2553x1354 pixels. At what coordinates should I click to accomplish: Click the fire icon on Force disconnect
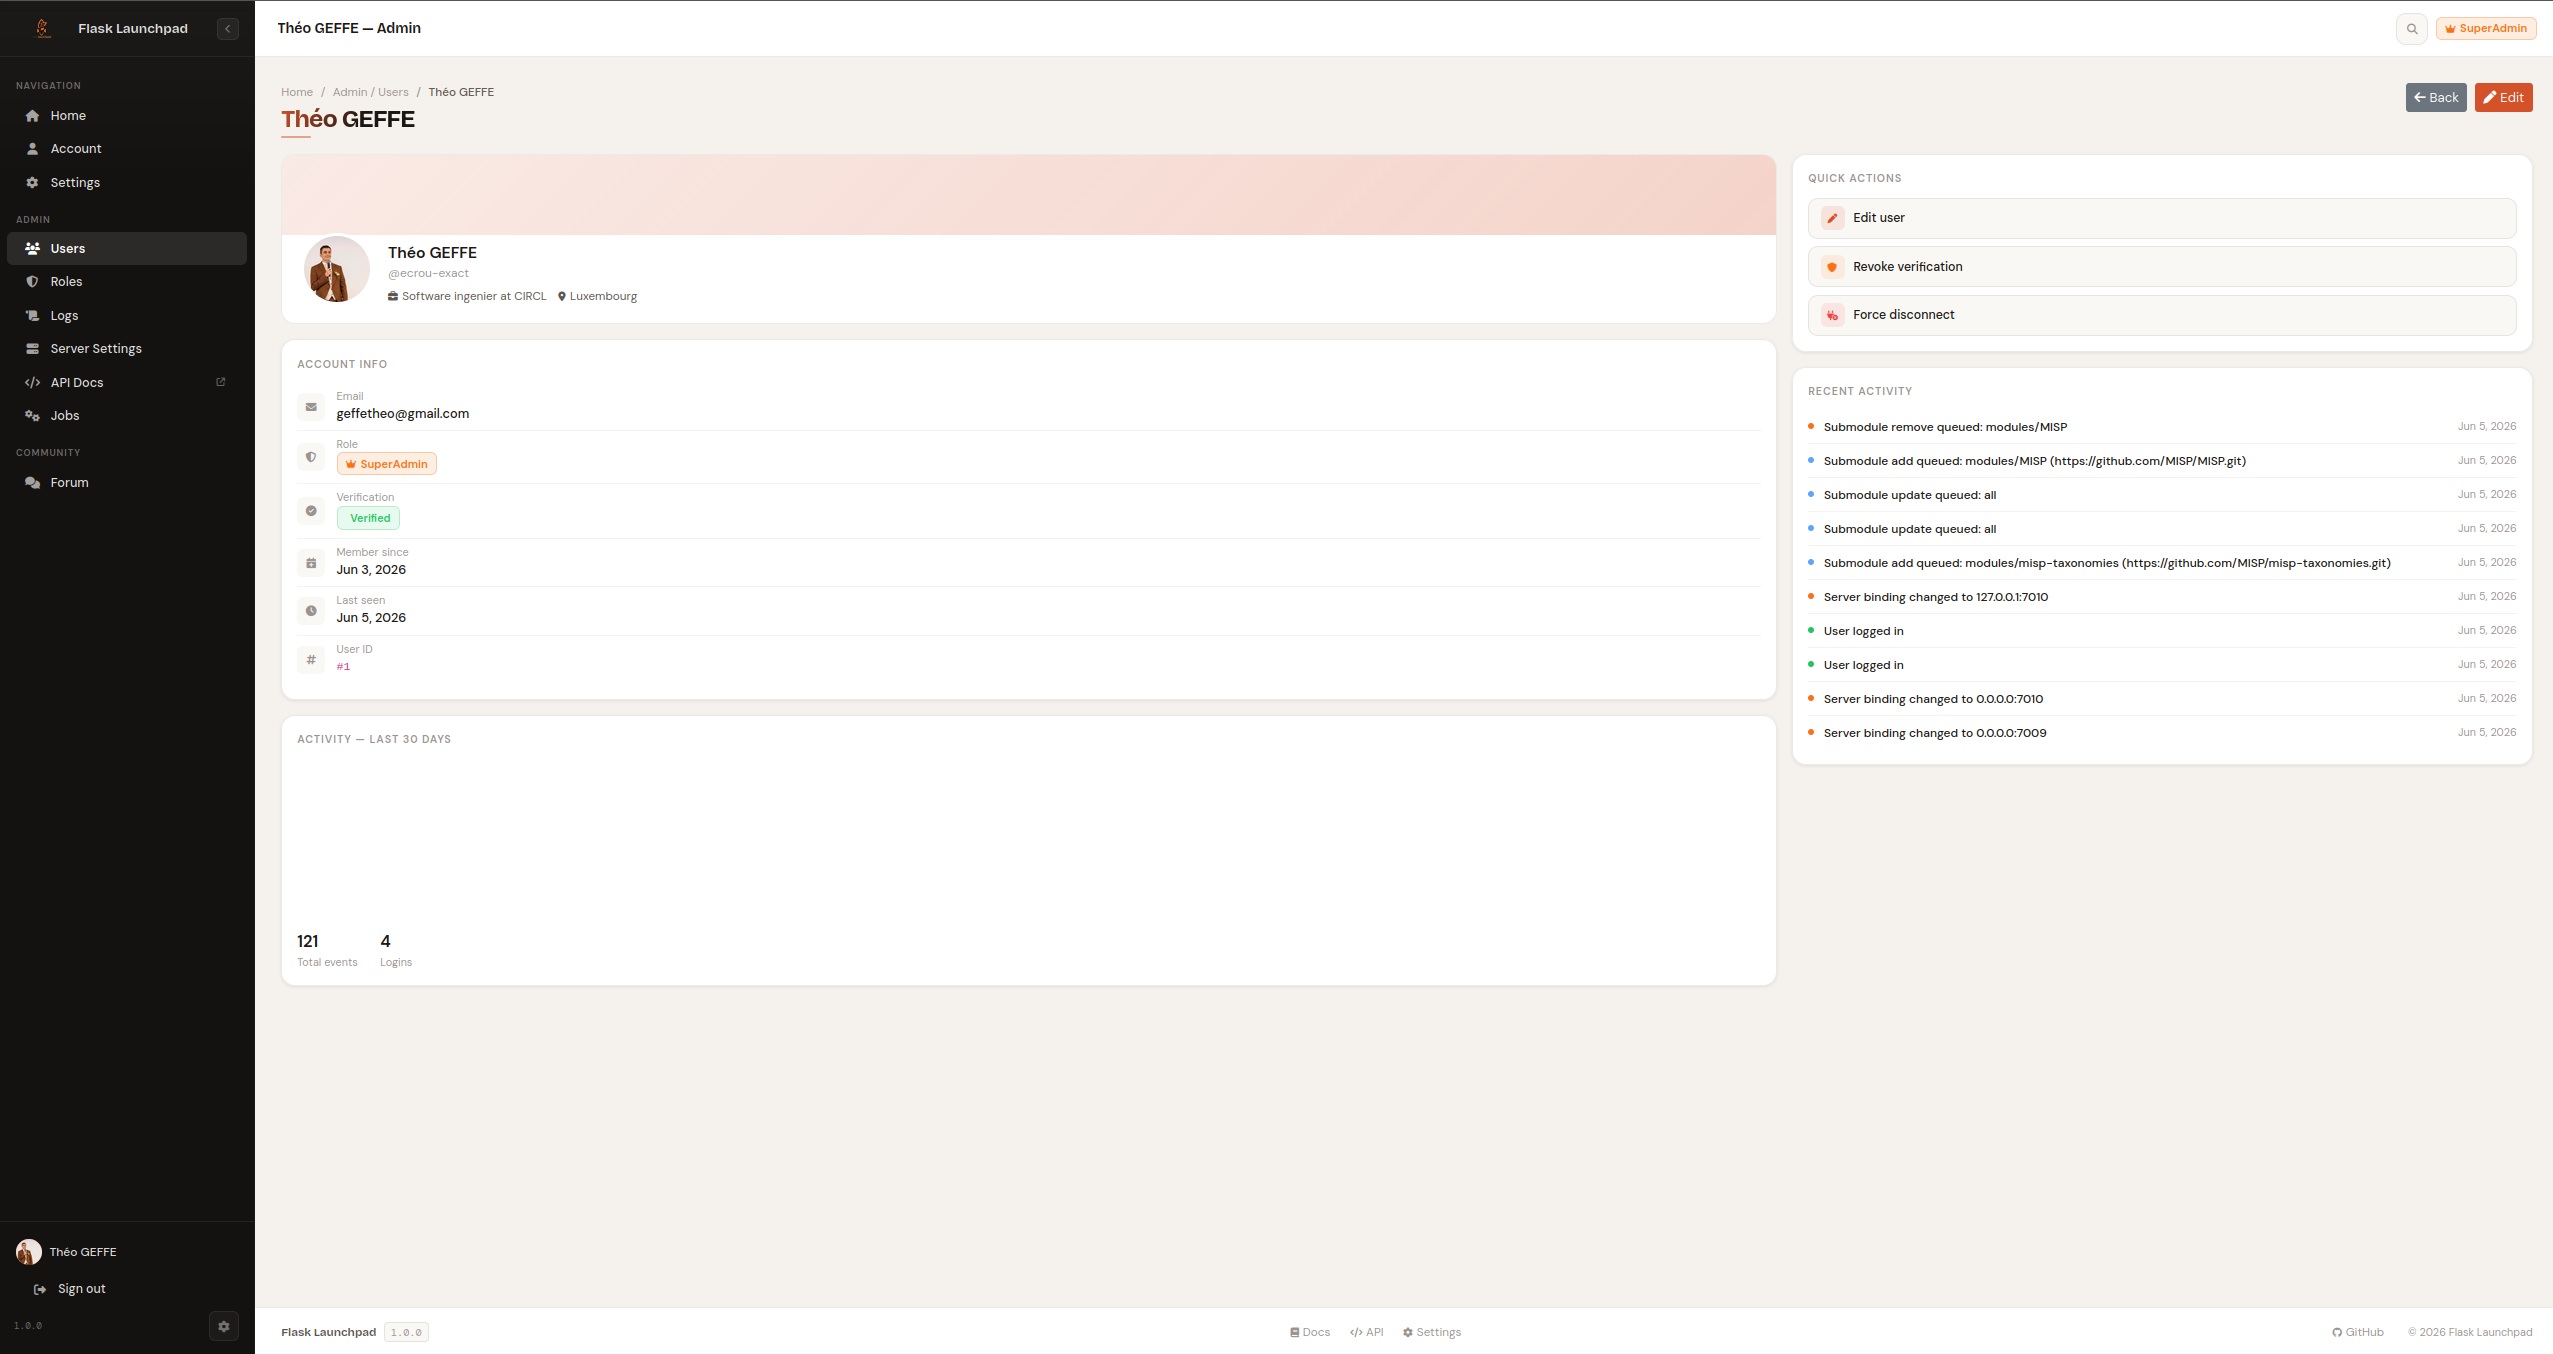coord(1832,315)
